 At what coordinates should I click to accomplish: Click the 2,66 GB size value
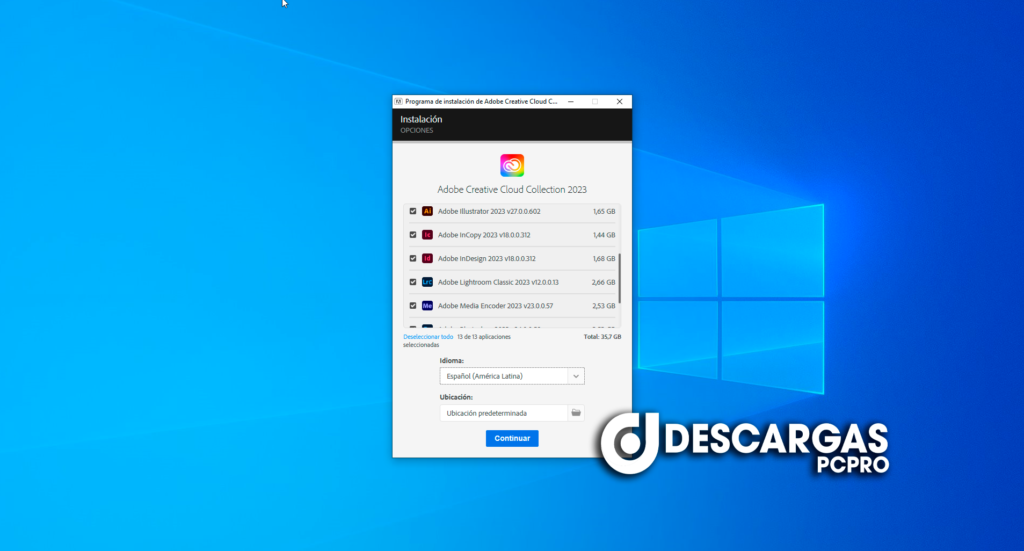click(x=603, y=282)
